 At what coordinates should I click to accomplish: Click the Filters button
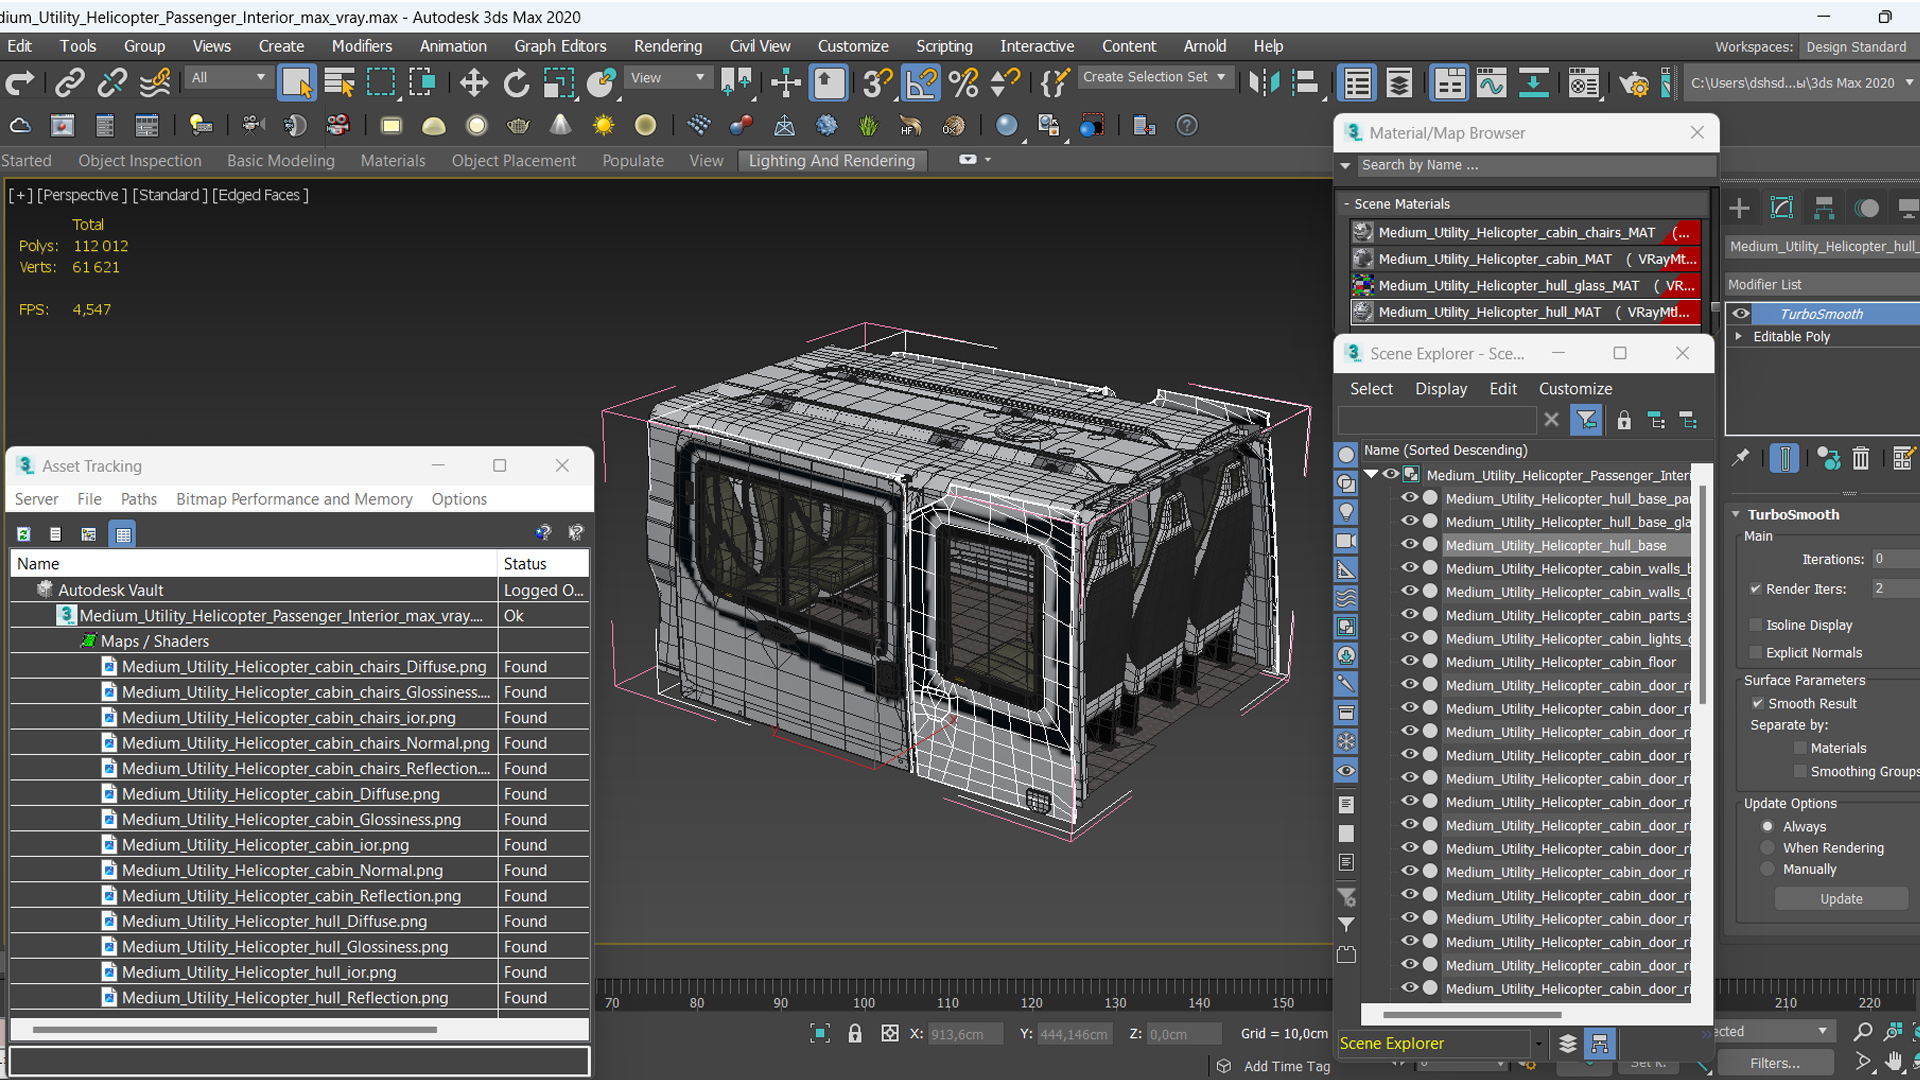[x=1775, y=1063]
